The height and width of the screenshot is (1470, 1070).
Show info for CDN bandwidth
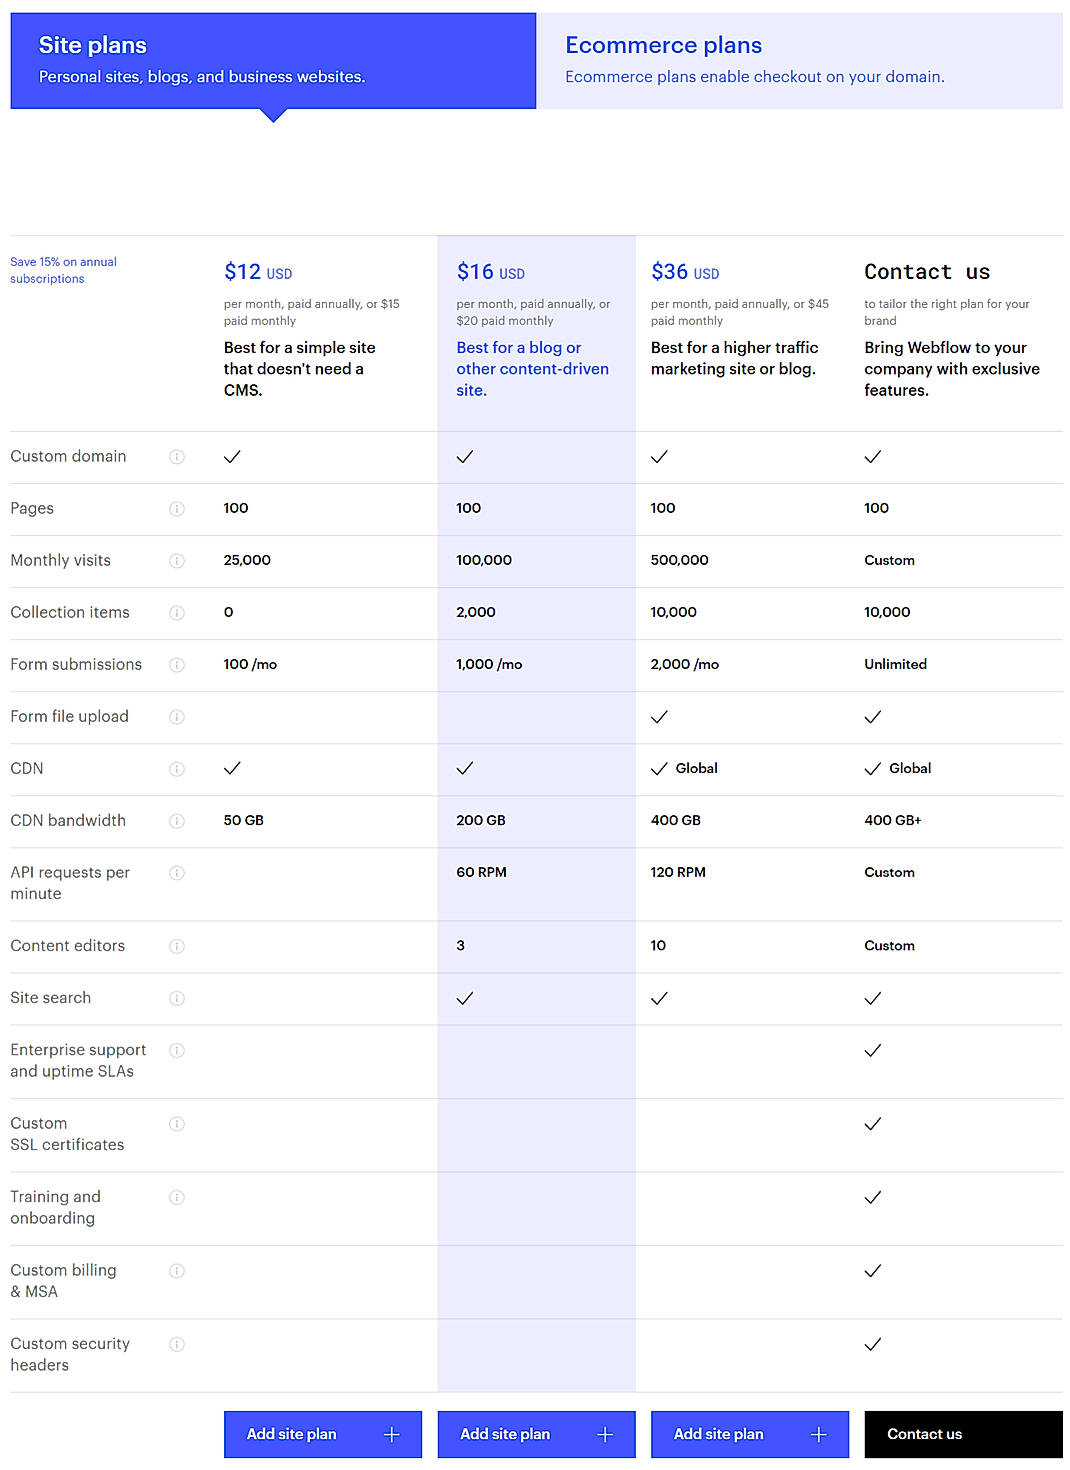177,821
